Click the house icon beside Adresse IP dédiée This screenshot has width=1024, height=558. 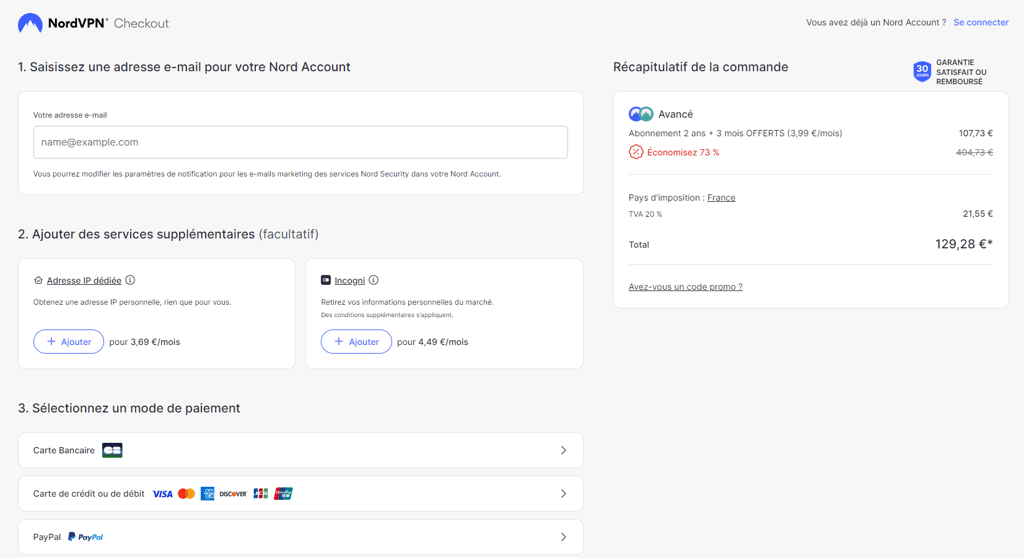pyautogui.click(x=38, y=280)
